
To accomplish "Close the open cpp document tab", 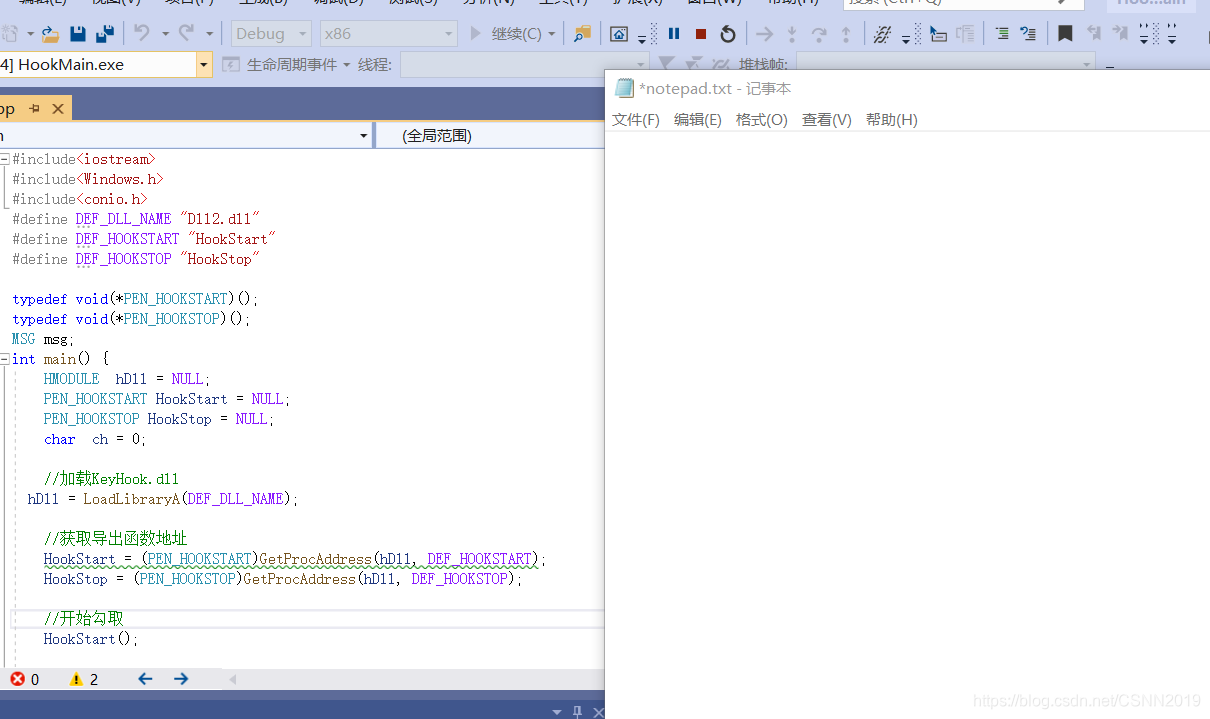I will (57, 108).
